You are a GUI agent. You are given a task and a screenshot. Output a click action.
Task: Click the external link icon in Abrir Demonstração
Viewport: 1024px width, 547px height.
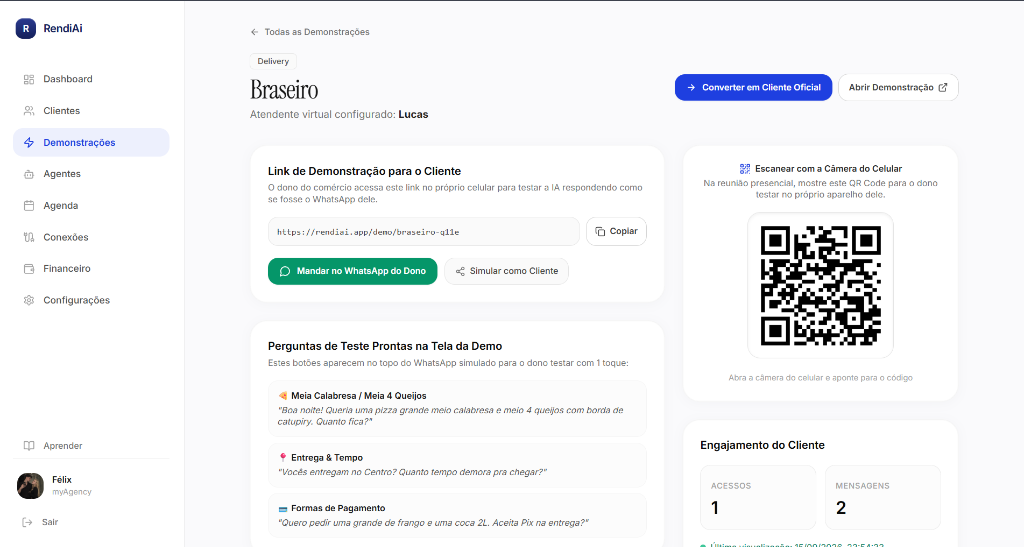(x=943, y=87)
